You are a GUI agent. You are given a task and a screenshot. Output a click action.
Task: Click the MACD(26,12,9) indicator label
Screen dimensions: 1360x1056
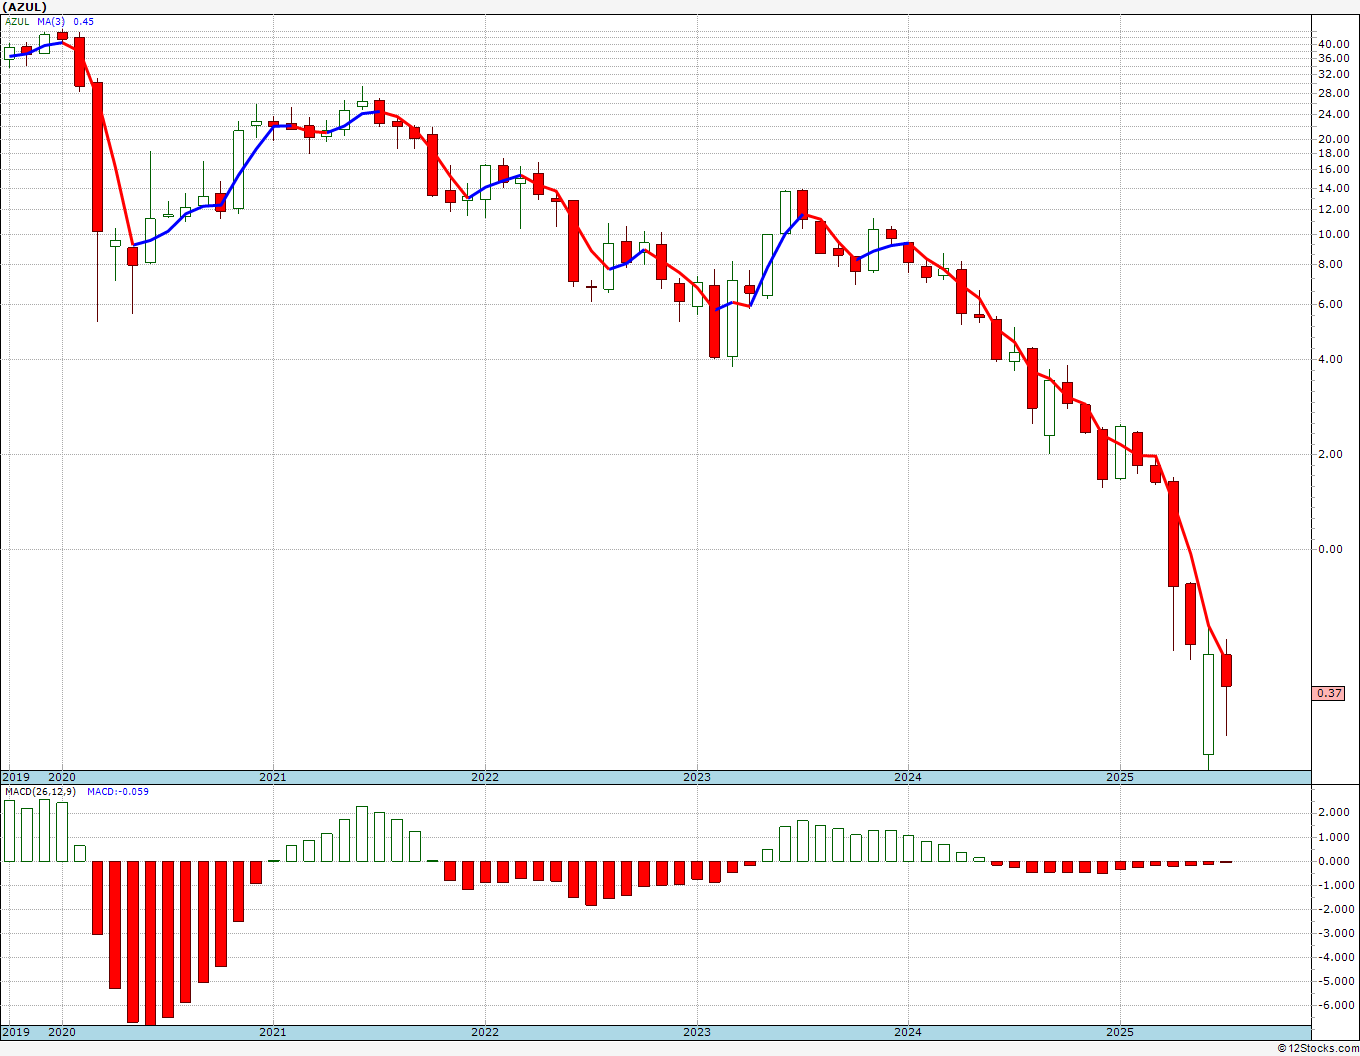40,791
